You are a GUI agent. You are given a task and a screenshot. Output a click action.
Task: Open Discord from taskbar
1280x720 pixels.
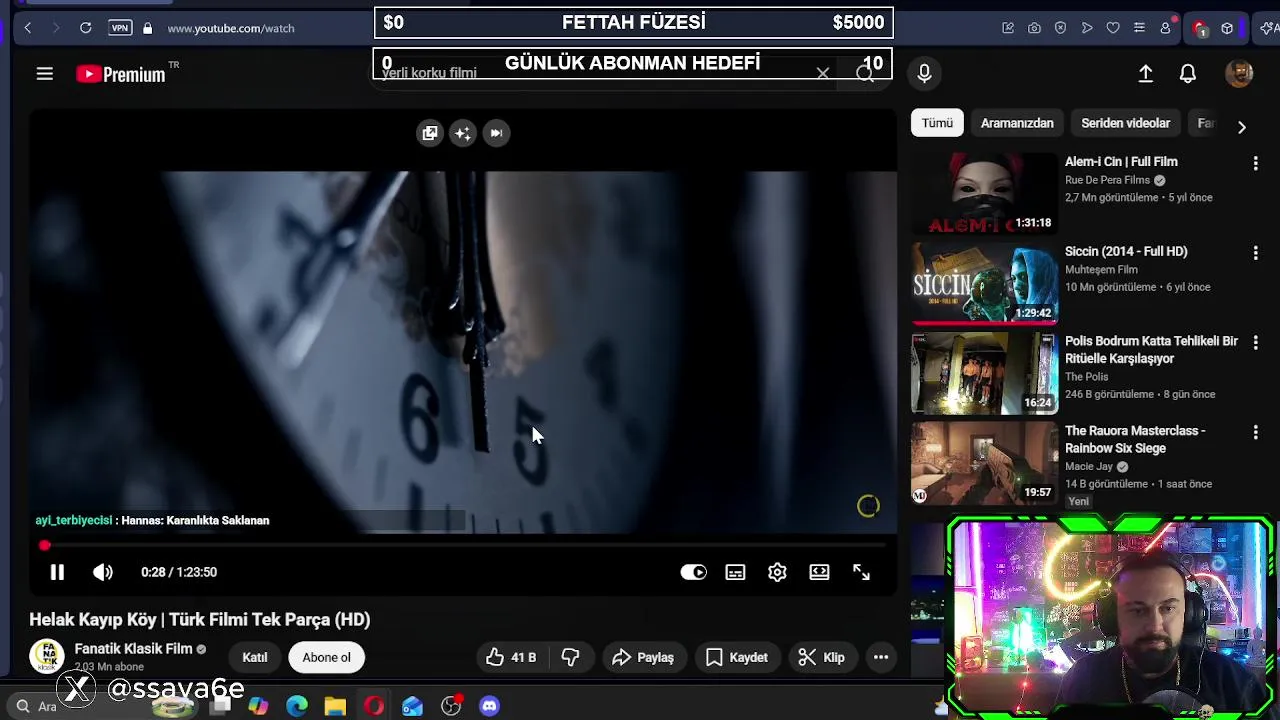(489, 706)
